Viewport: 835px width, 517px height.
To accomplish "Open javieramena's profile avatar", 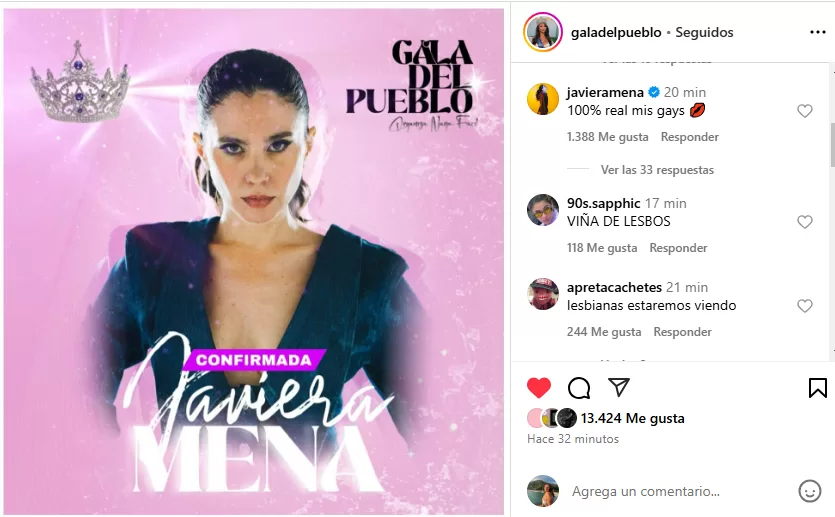I will click(x=543, y=99).
